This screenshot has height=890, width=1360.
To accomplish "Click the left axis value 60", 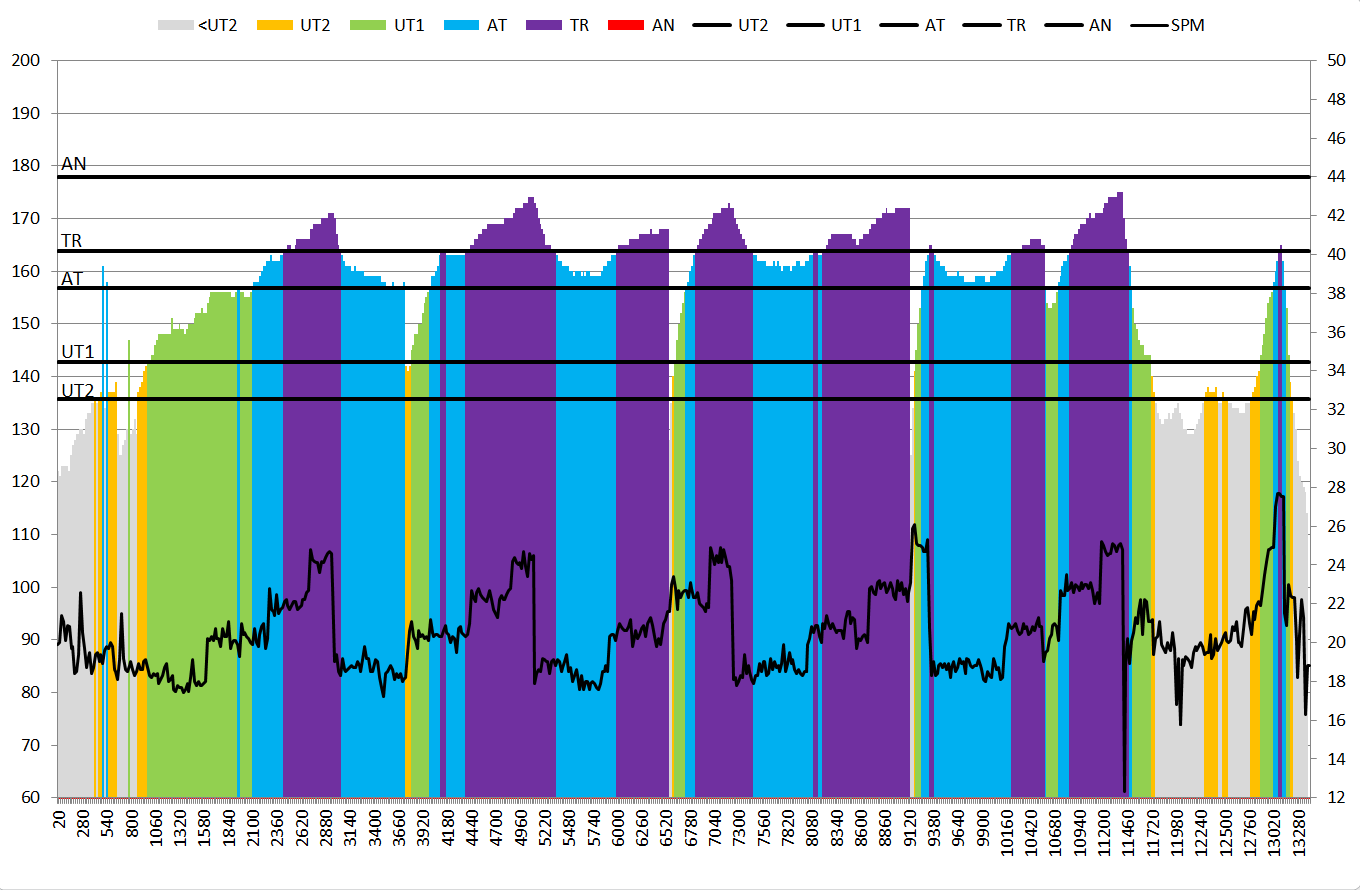I will click(x=30, y=798).
